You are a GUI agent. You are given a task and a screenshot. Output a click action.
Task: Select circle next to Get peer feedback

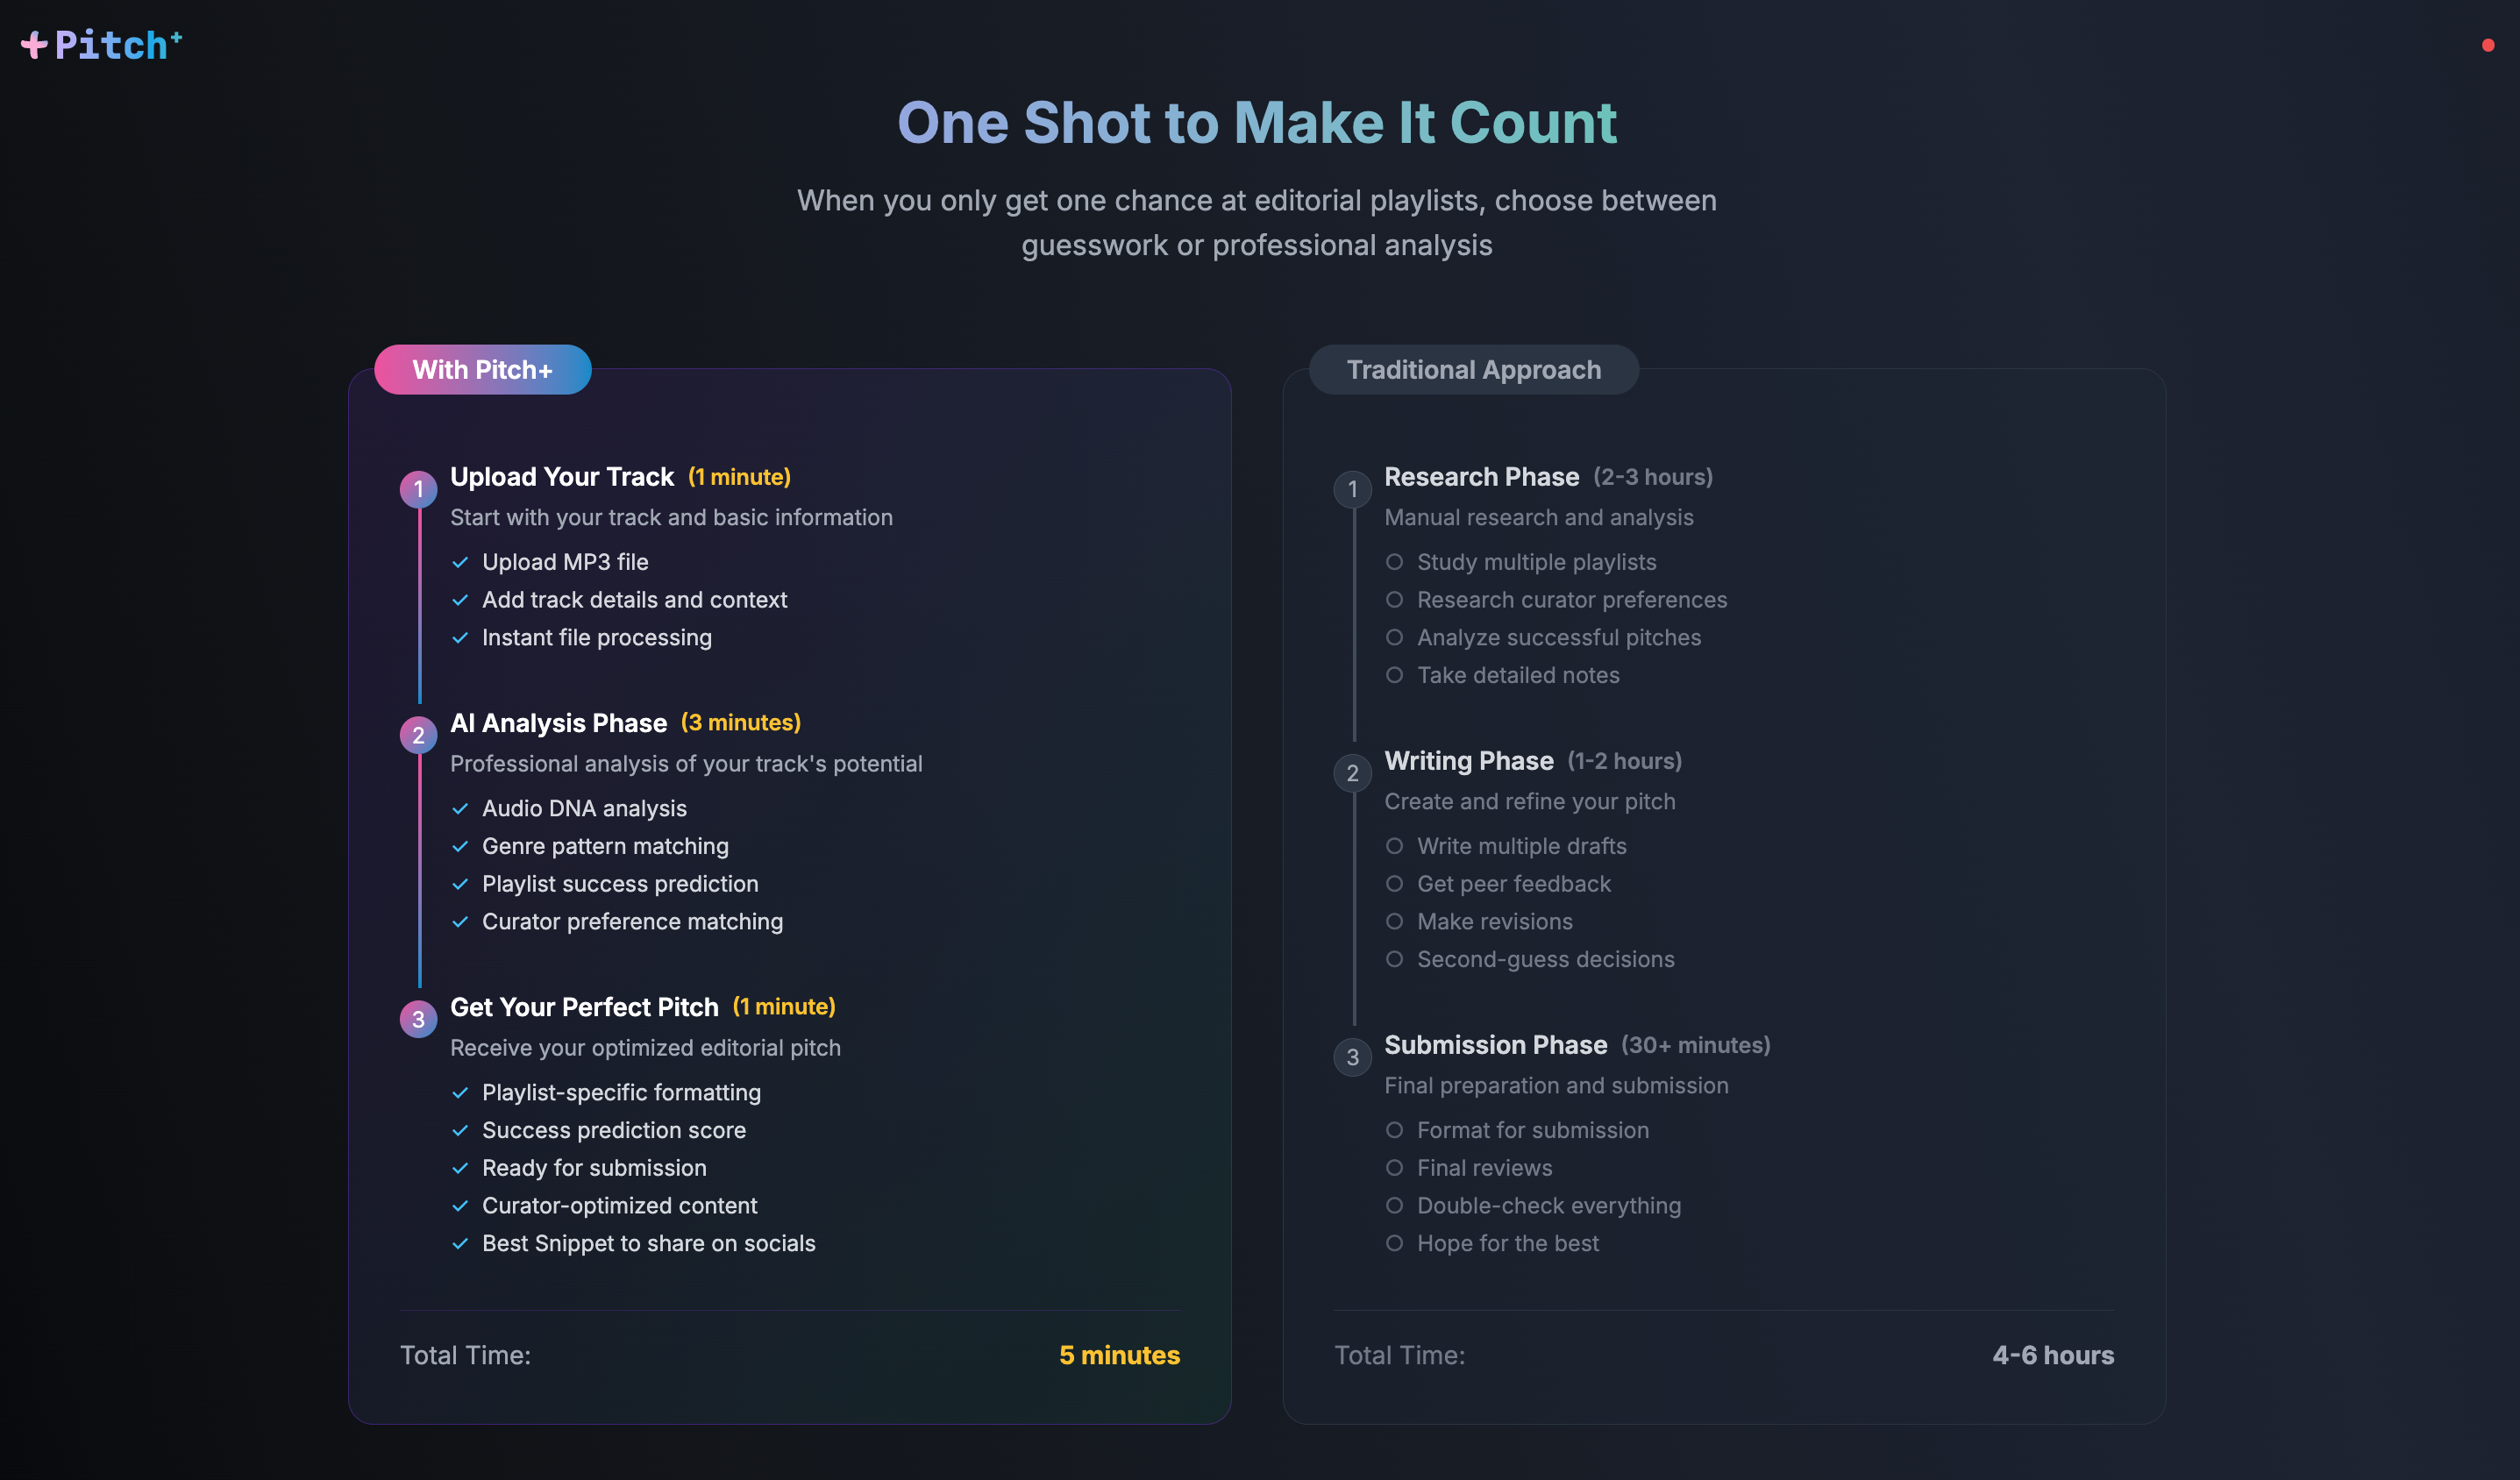coord(1394,884)
